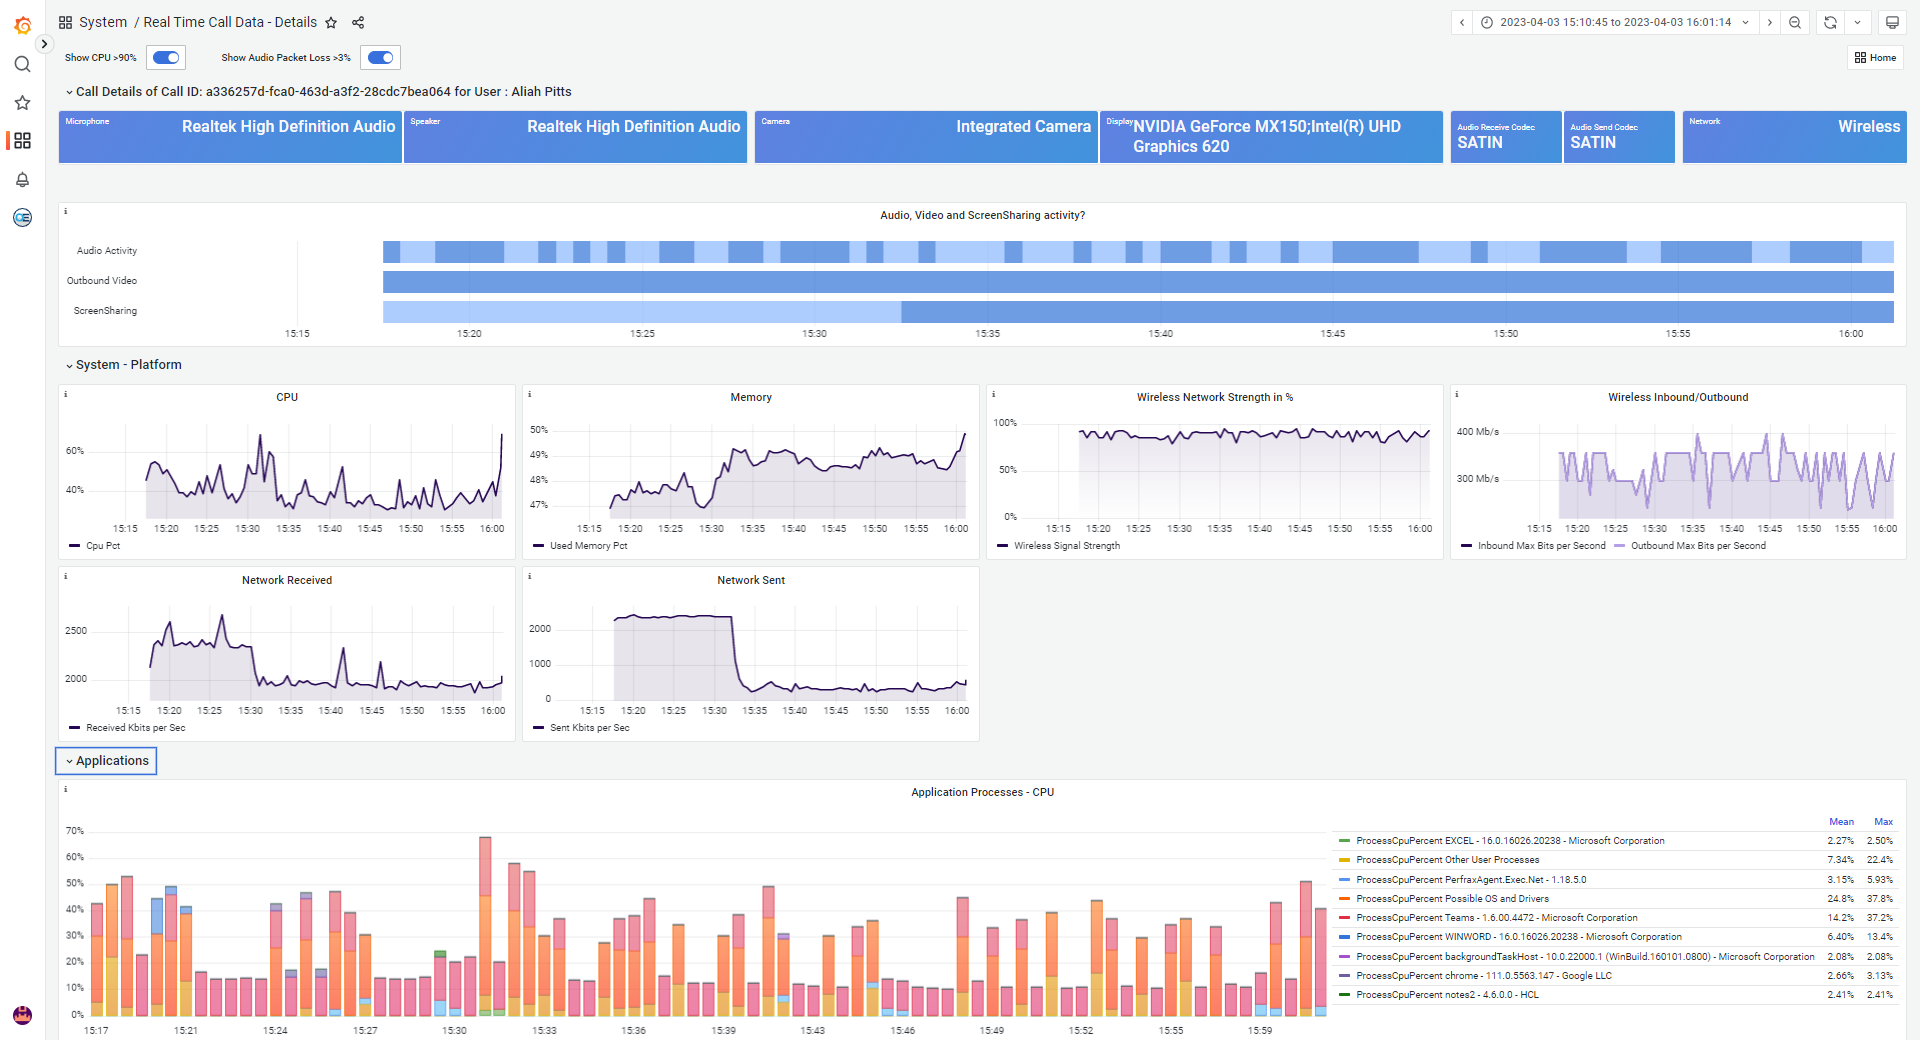Toggle Show Audio Packet Loss >3% switch

click(x=380, y=58)
